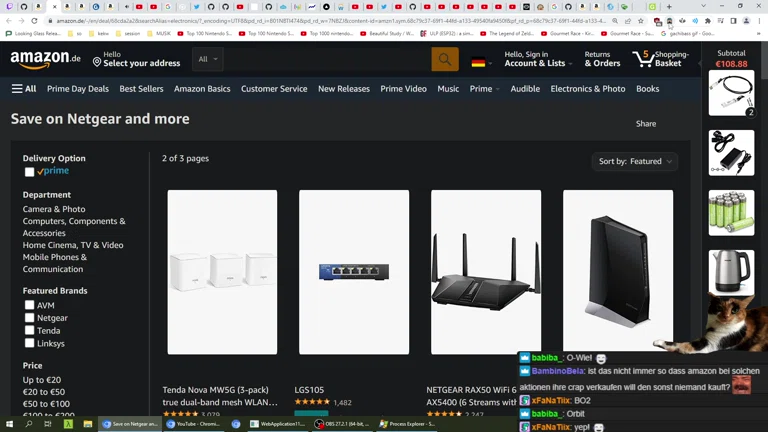
Task: Filter by Mobile Phones & Communication
Action: 55,263
